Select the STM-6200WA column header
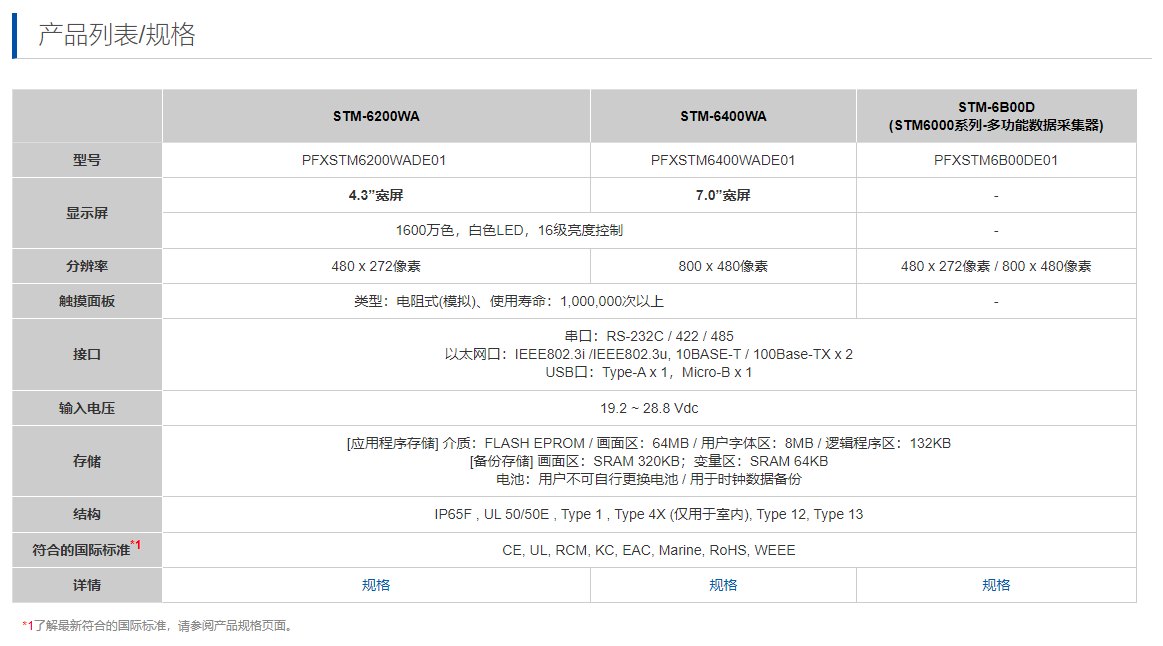1163x646 pixels. [376, 116]
